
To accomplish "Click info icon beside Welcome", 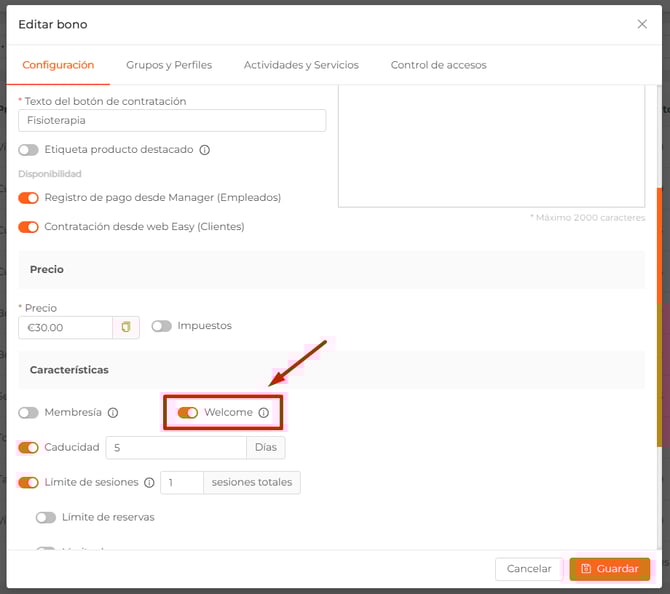I will (264, 413).
